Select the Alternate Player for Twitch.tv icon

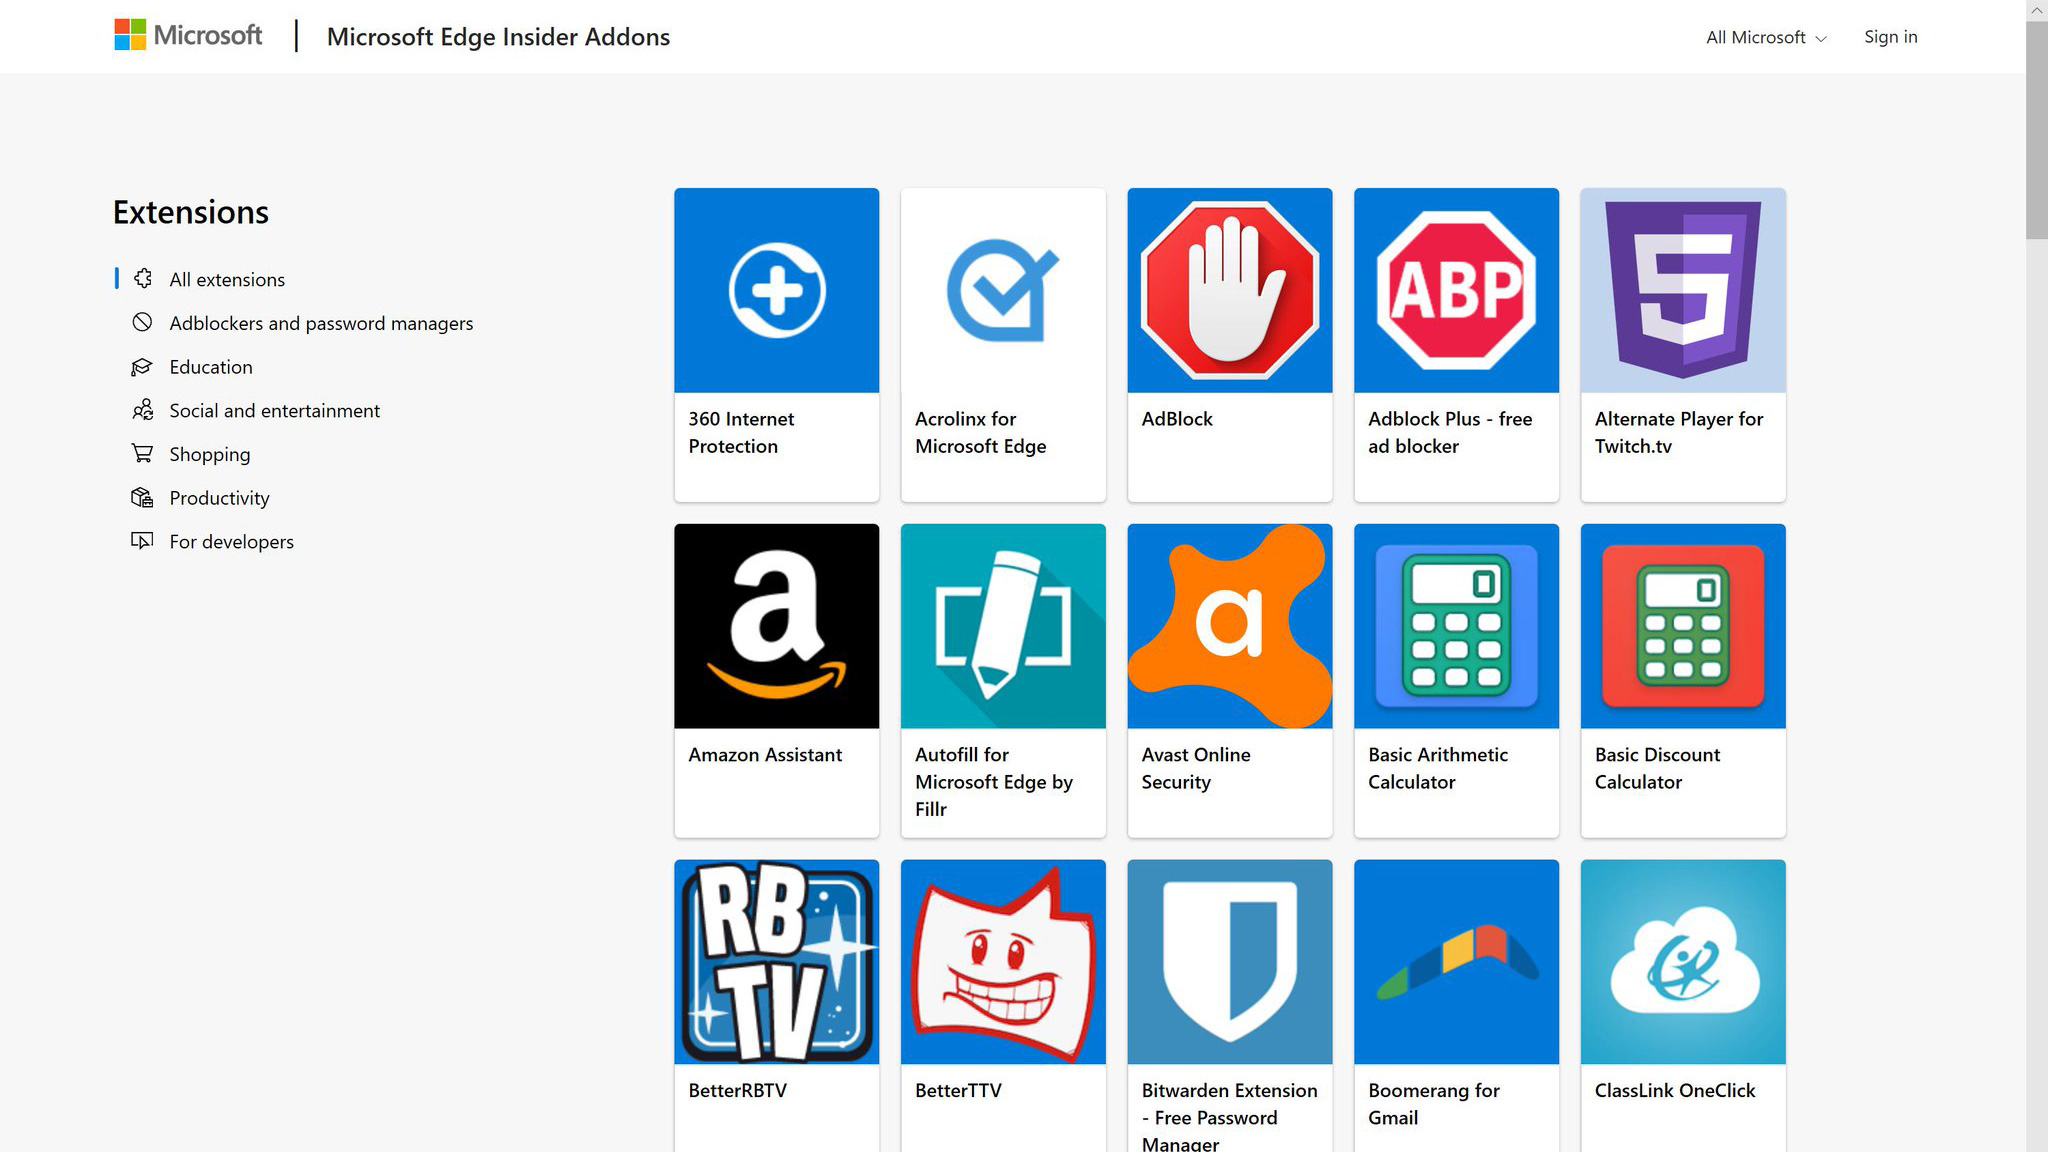pyautogui.click(x=1683, y=290)
